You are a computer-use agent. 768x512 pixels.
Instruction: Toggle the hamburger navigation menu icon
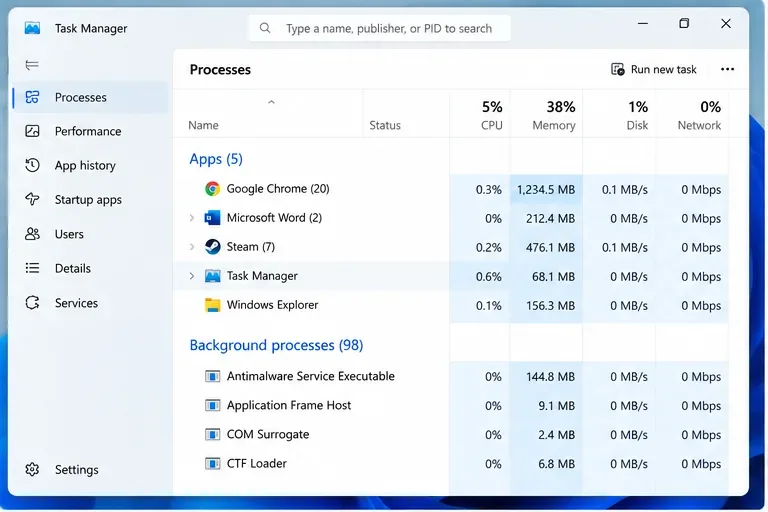32,65
